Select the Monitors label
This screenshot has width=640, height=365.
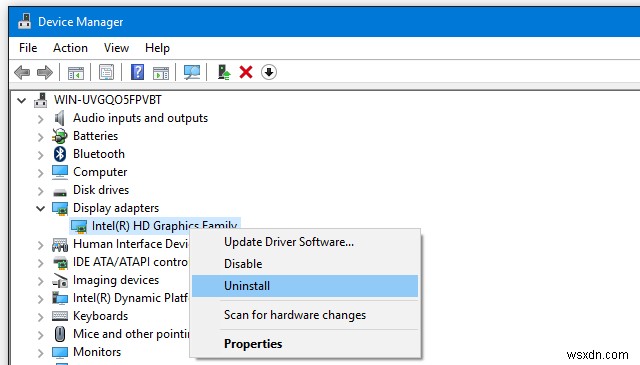click(97, 352)
